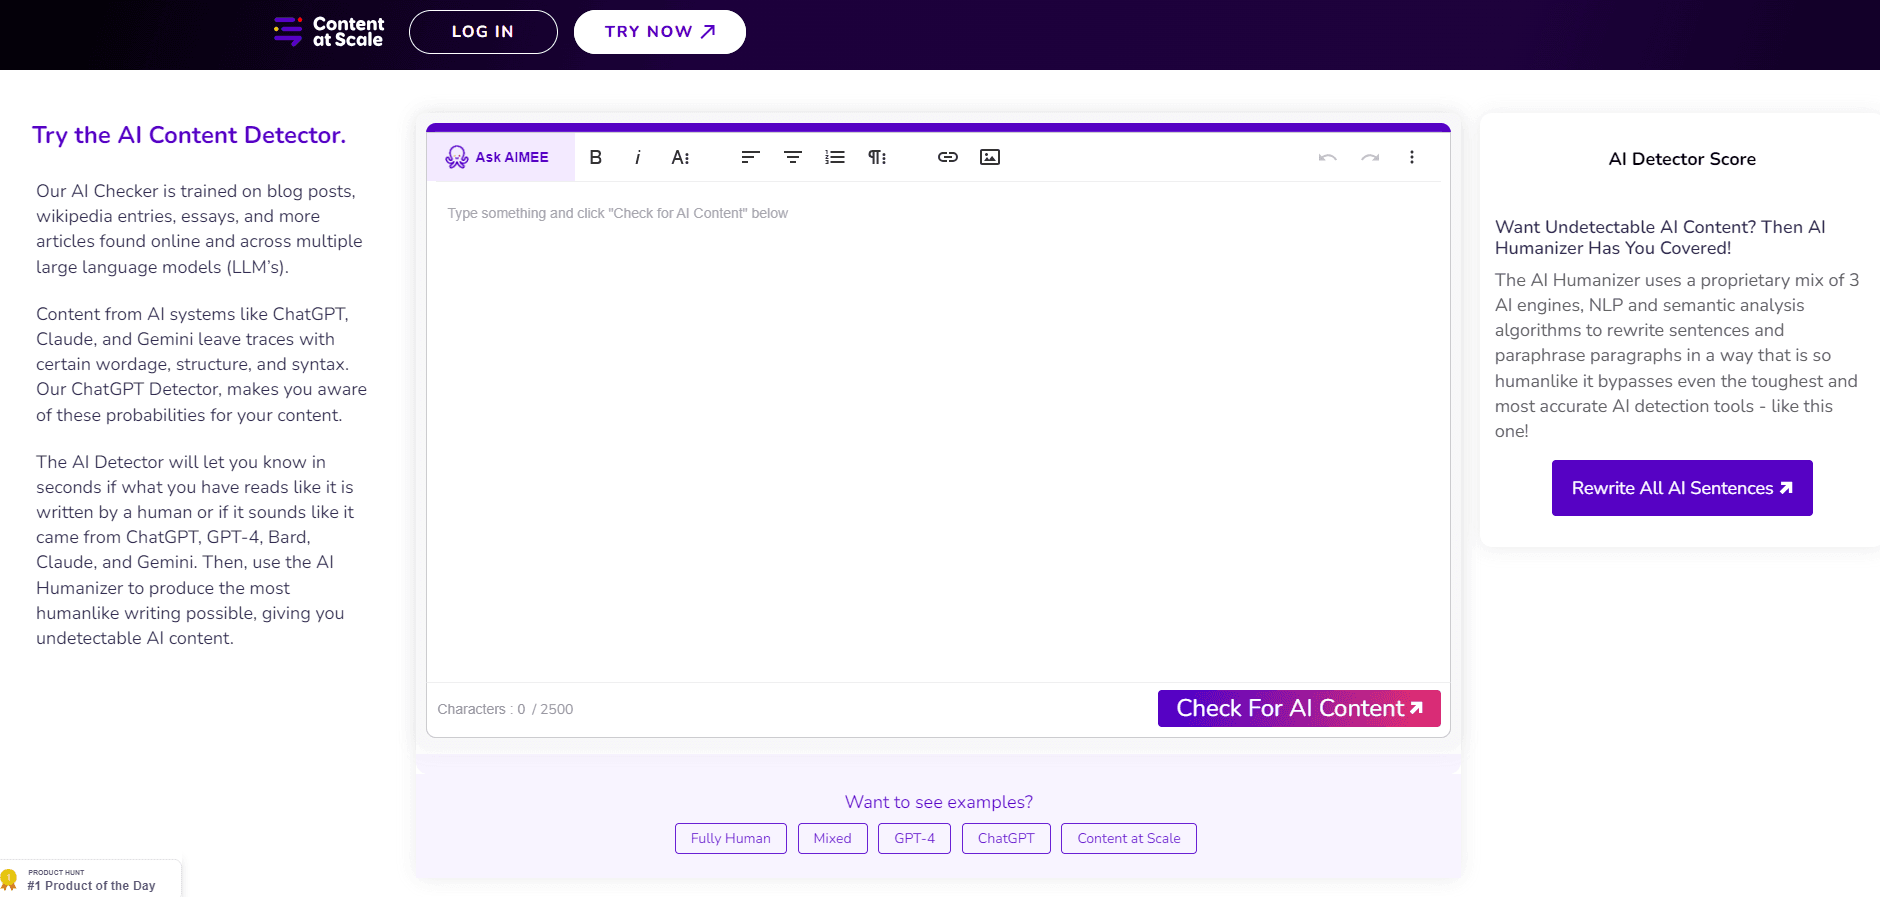Open the LOG IN page
1880x897 pixels.
pos(483,32)
